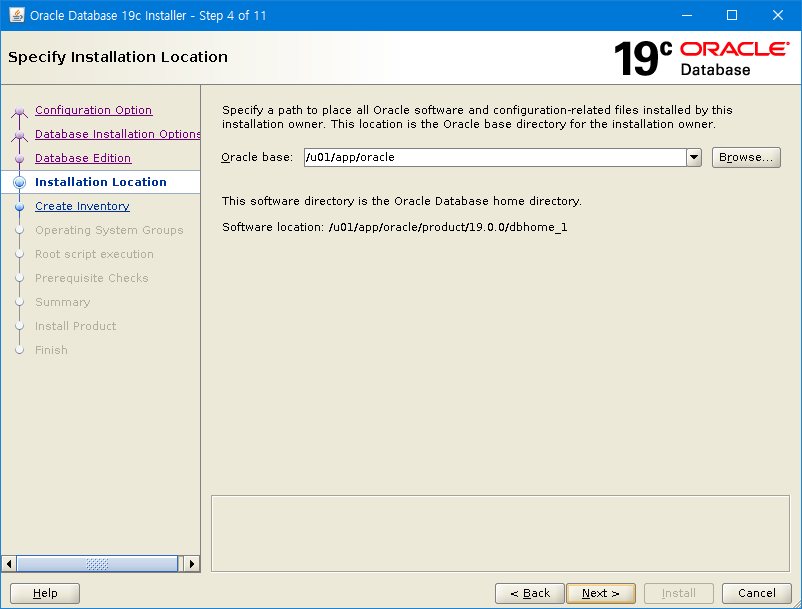The height and width of the screenshot is (609, 802).
Task: Click the steps panel horizontal scrollbar thumb
Action: coord(96,564)
